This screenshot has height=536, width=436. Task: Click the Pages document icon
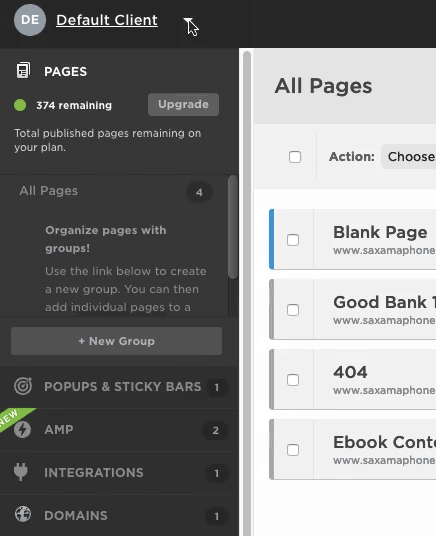23,70
